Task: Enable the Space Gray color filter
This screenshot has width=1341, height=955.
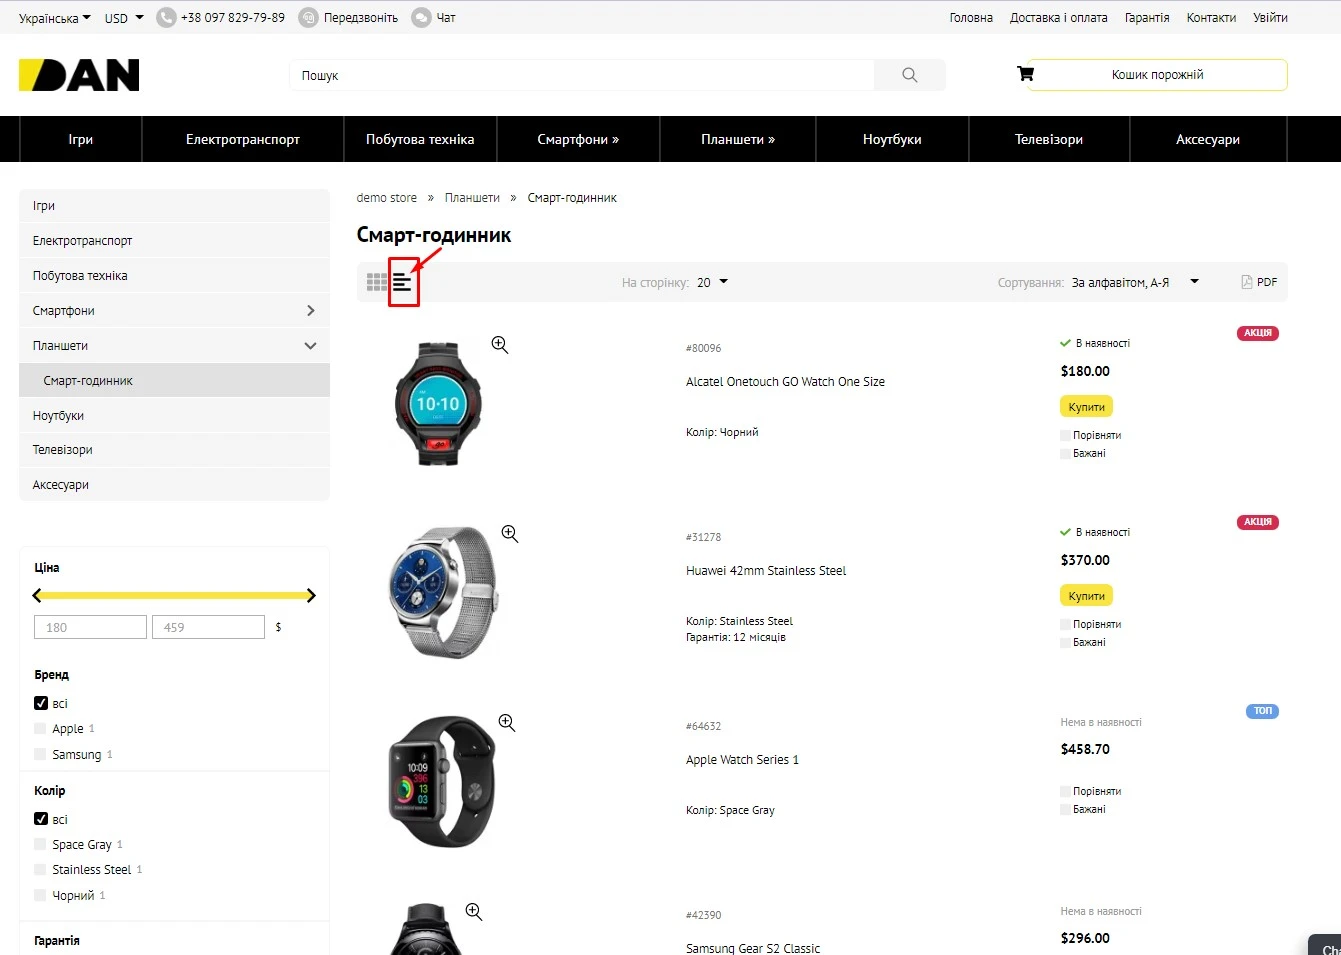Action: (40, 845)
